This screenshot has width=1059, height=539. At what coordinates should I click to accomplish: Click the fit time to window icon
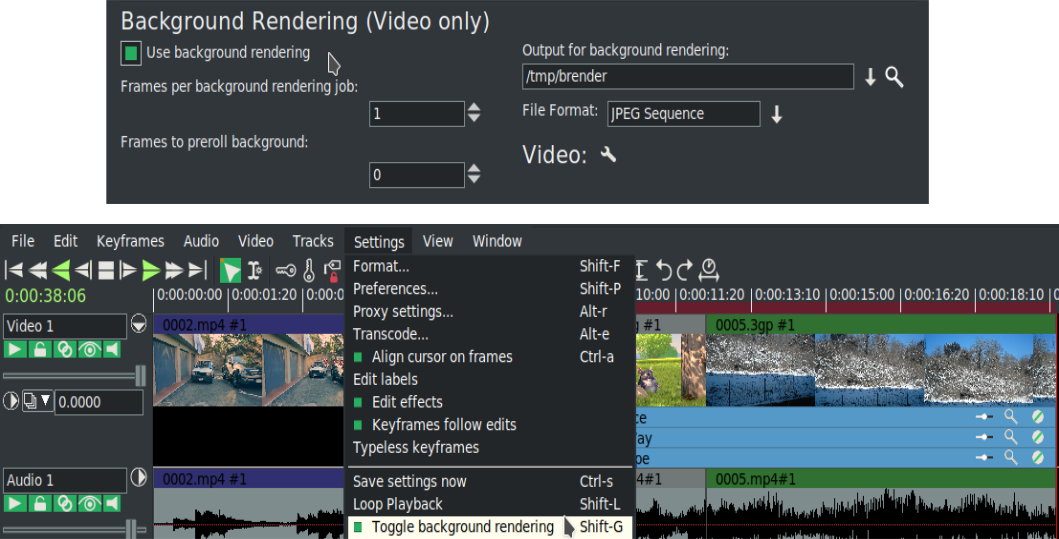(x=709, y=270)
